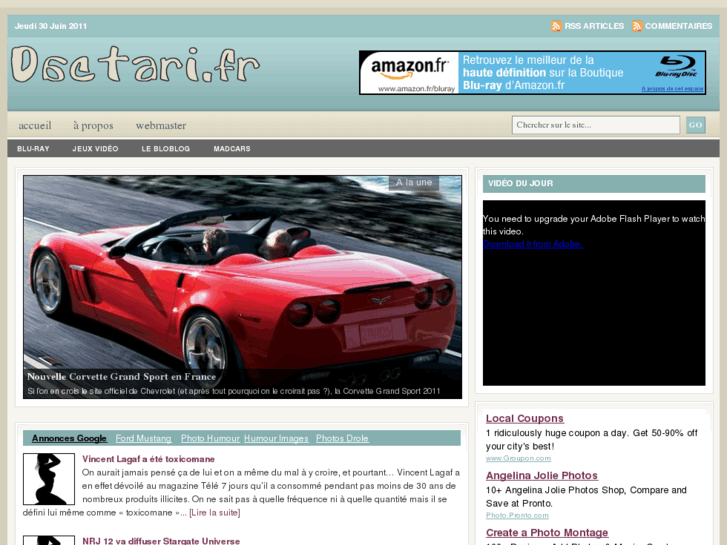The height and width of the screenshot is (545, 727).
Task: Open the COMMENTAIRES feed link
Action: coord(678,26)
